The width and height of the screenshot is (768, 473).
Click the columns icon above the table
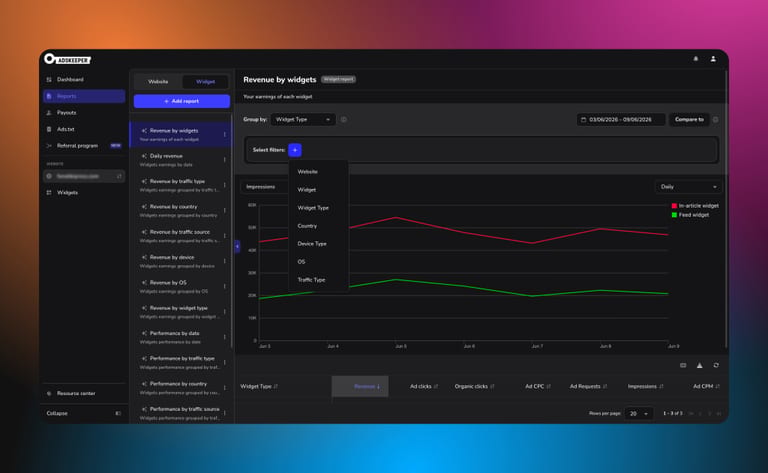click(683, 365)
